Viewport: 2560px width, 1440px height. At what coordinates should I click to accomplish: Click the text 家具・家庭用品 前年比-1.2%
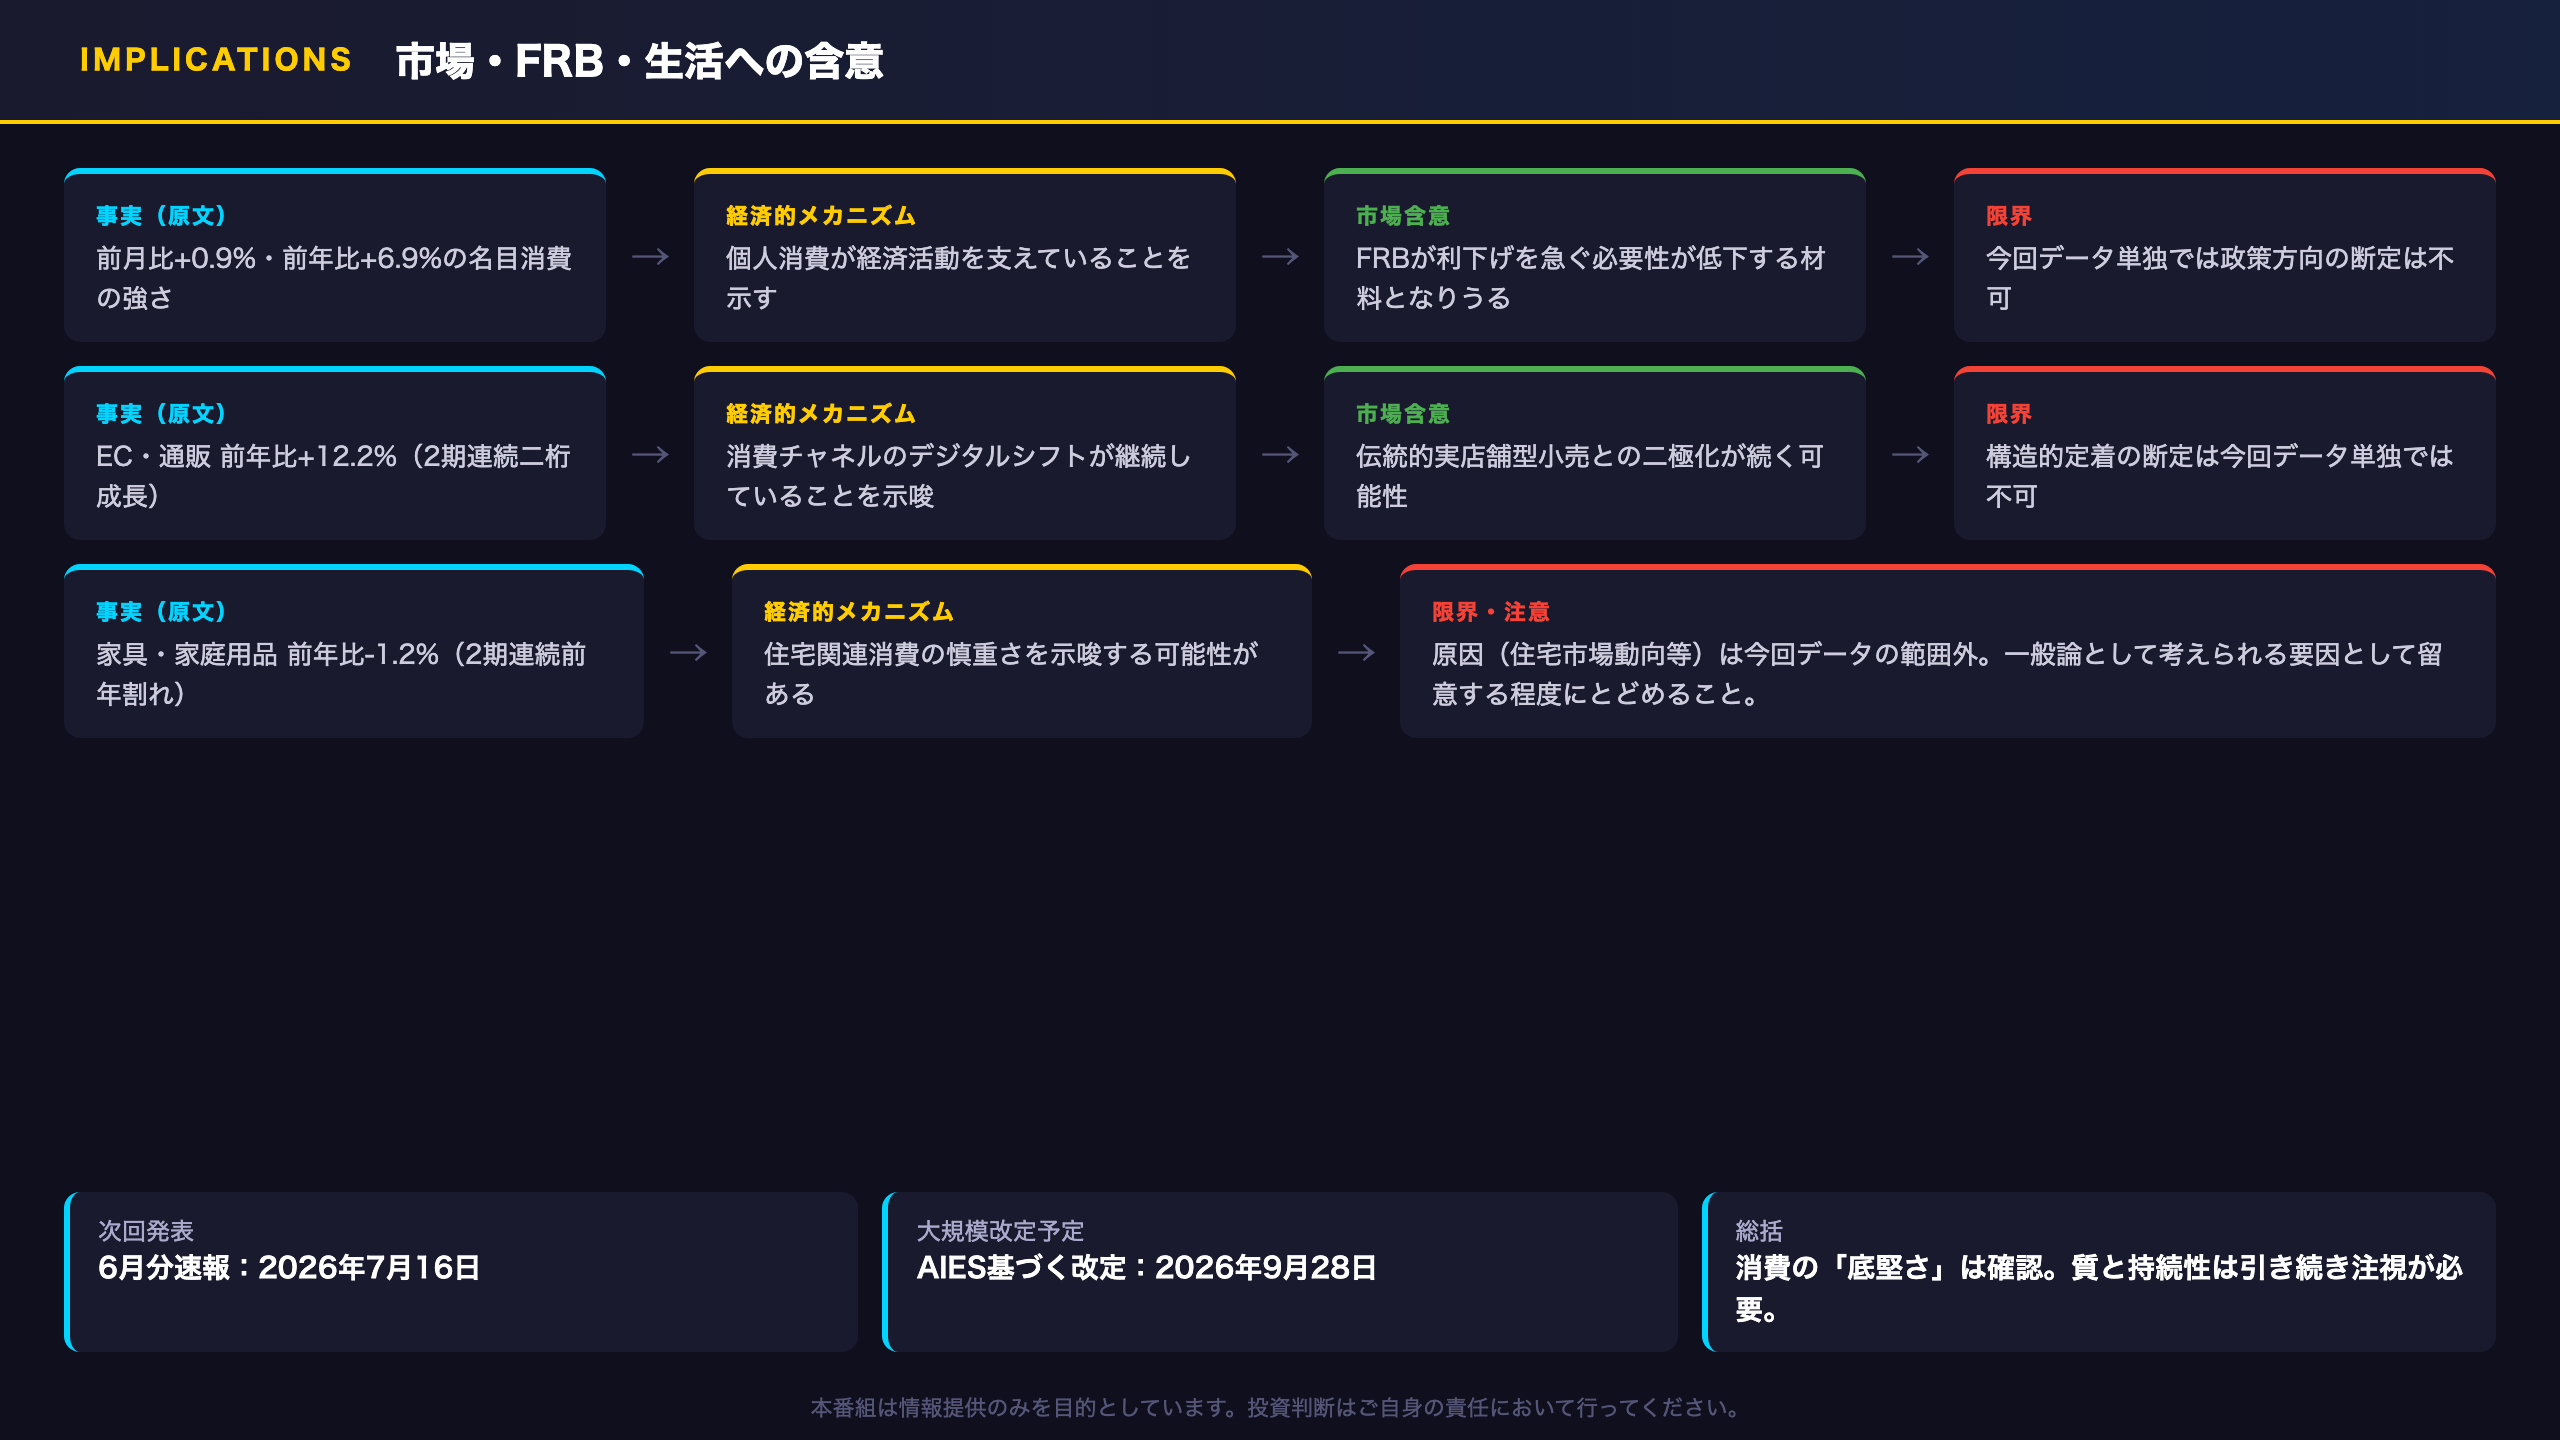[x=267, y=655]
